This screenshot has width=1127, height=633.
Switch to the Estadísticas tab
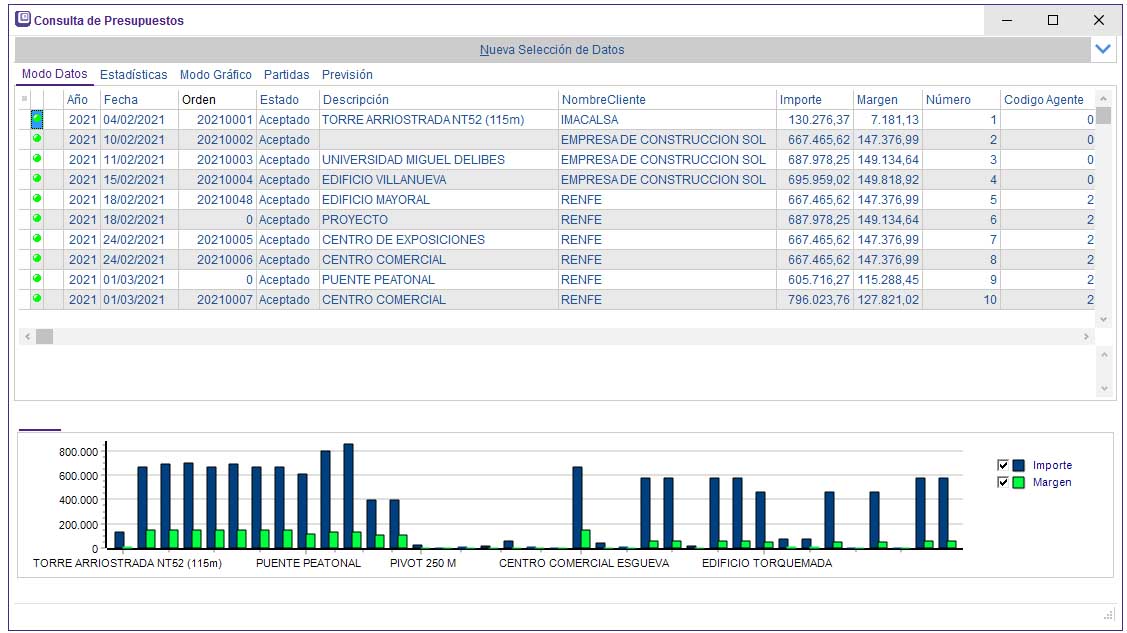[x=133, y=75]
